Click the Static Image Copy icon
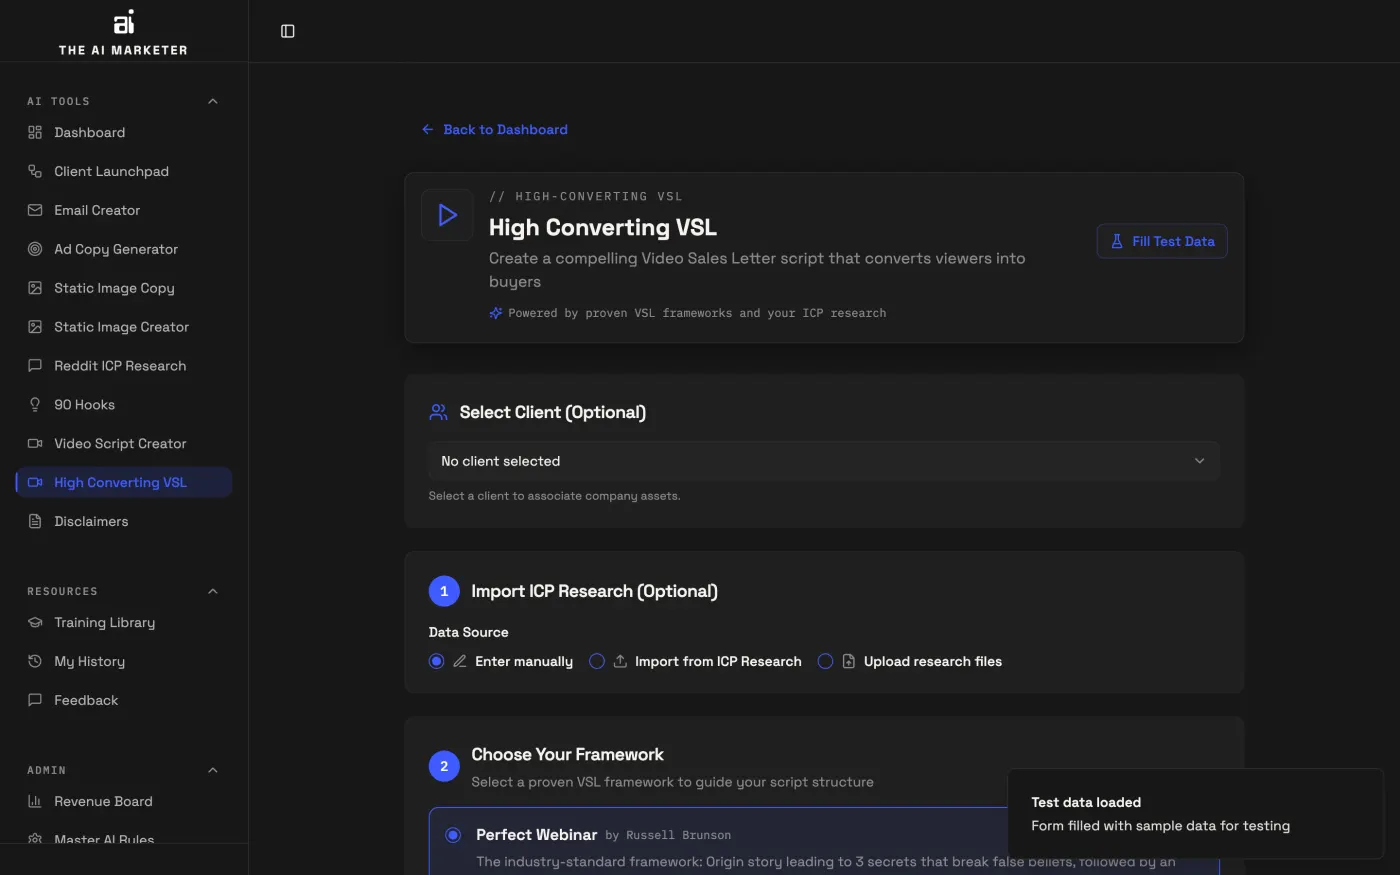The width and height of the screenshot is (1400, 875). (35, 288)
